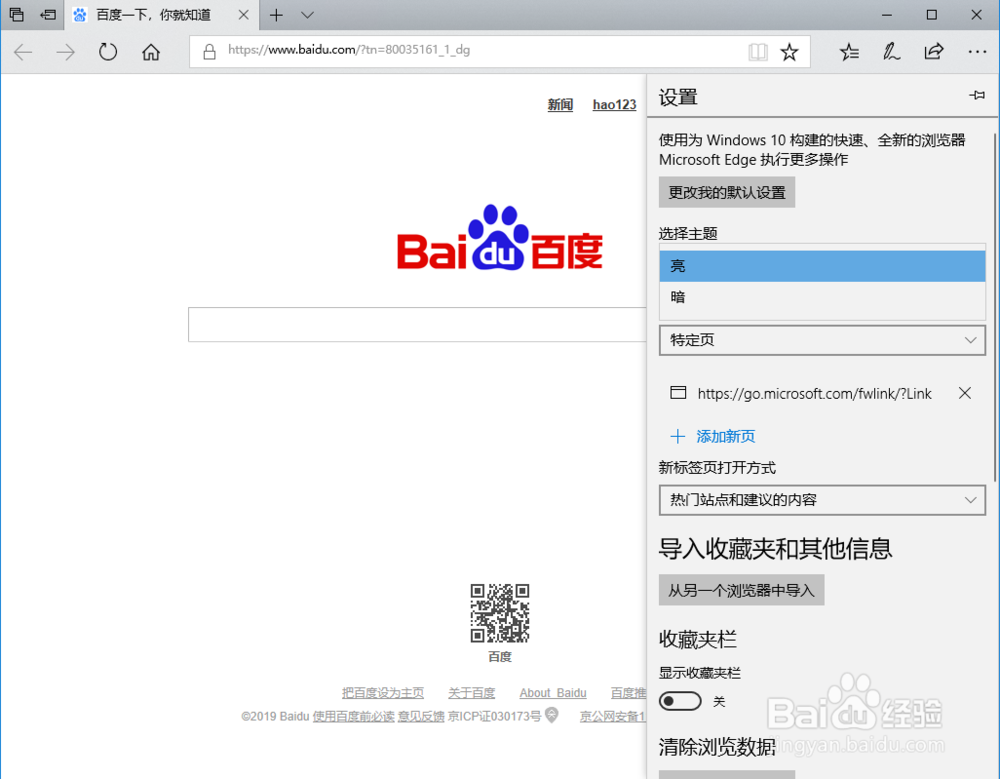Screen dimensions: 1000x779
Task: Go back to the previous page
Action: [x=24, y=52]
